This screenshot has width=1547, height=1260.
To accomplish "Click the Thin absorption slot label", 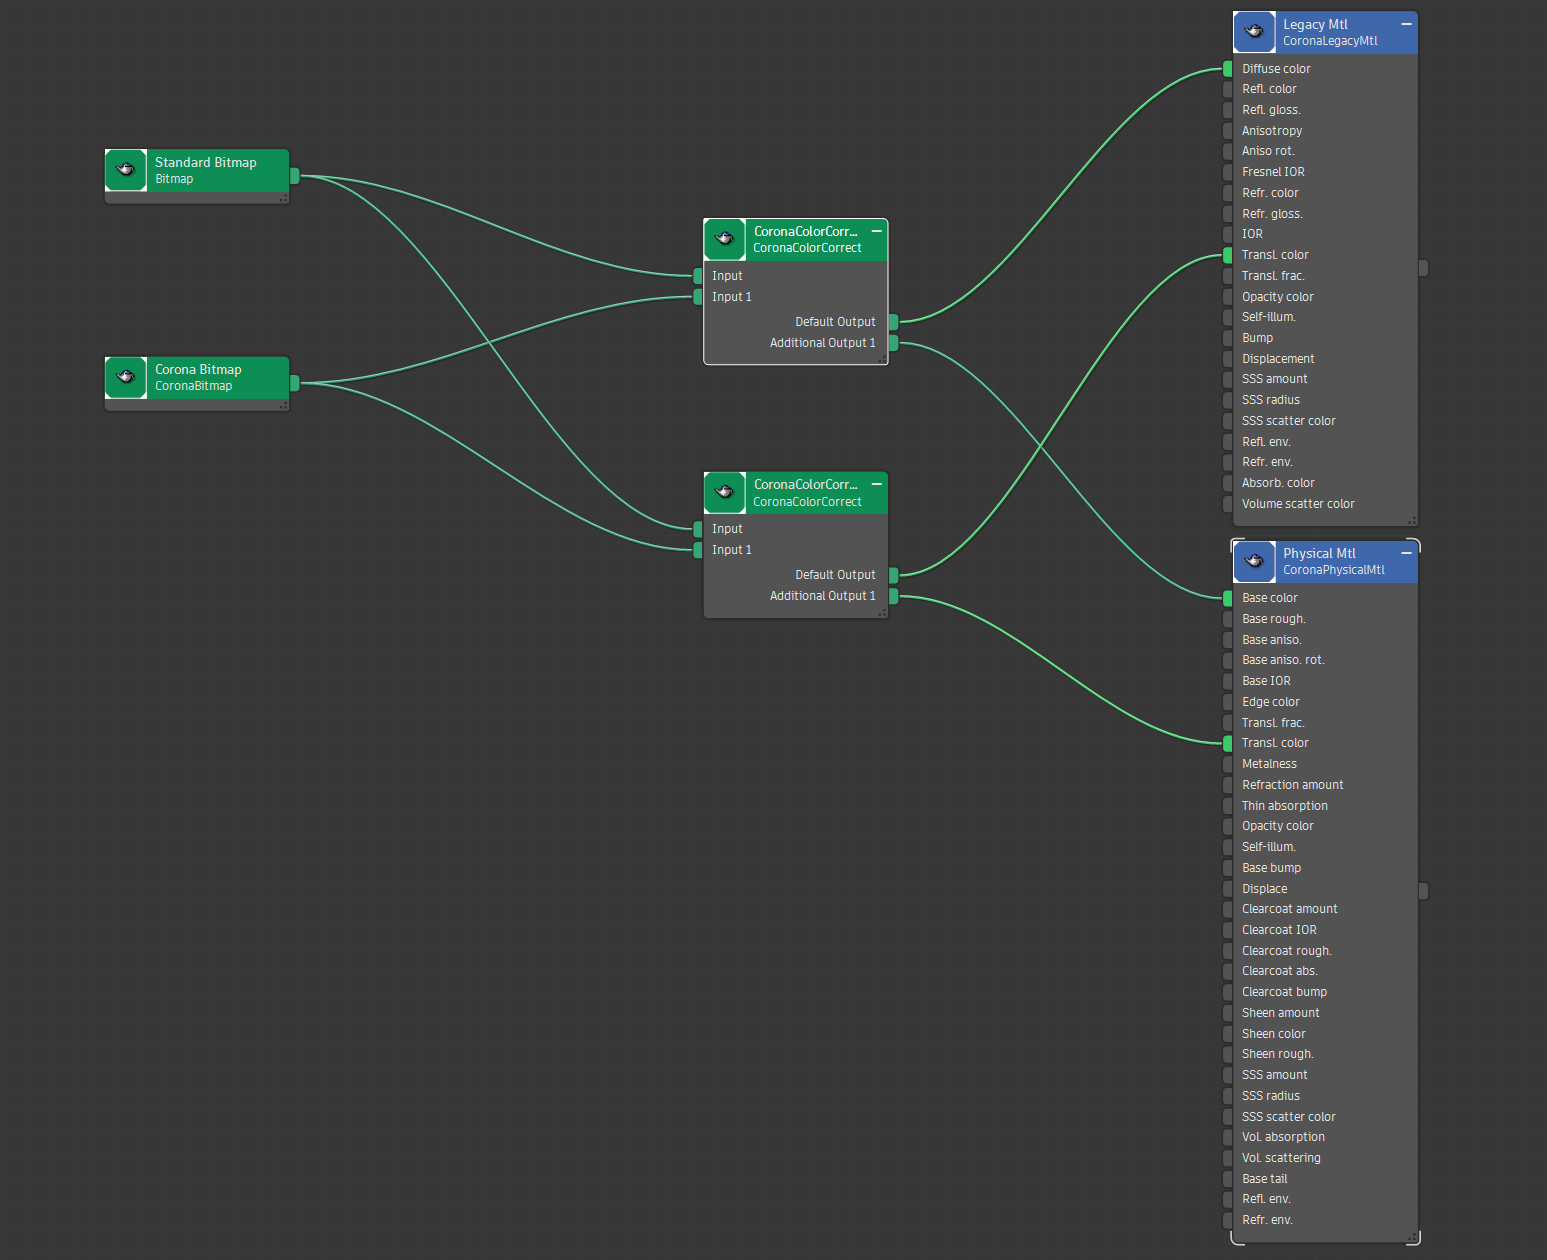I will [x=1285, y=806].
